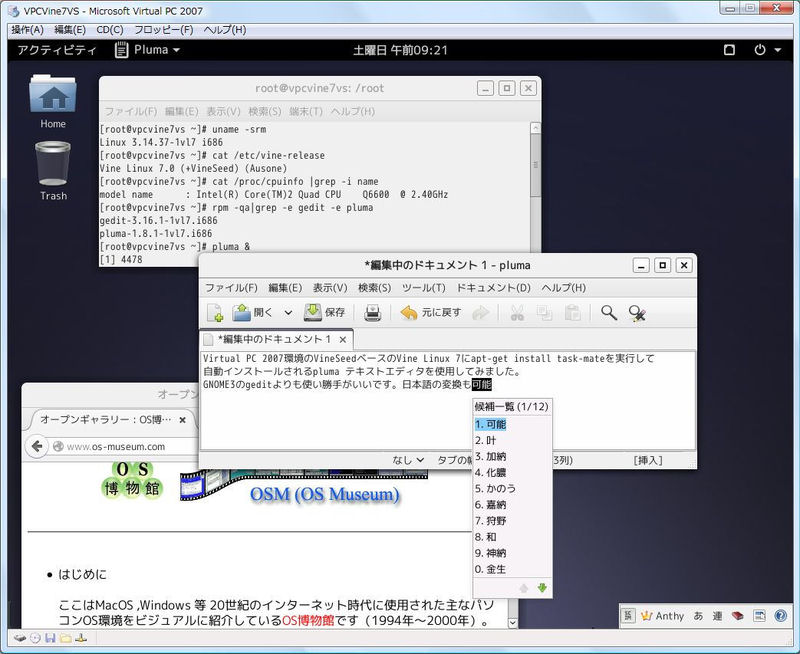Open the アクティビティ overview
800x654 pixels.
coord(57,50)
